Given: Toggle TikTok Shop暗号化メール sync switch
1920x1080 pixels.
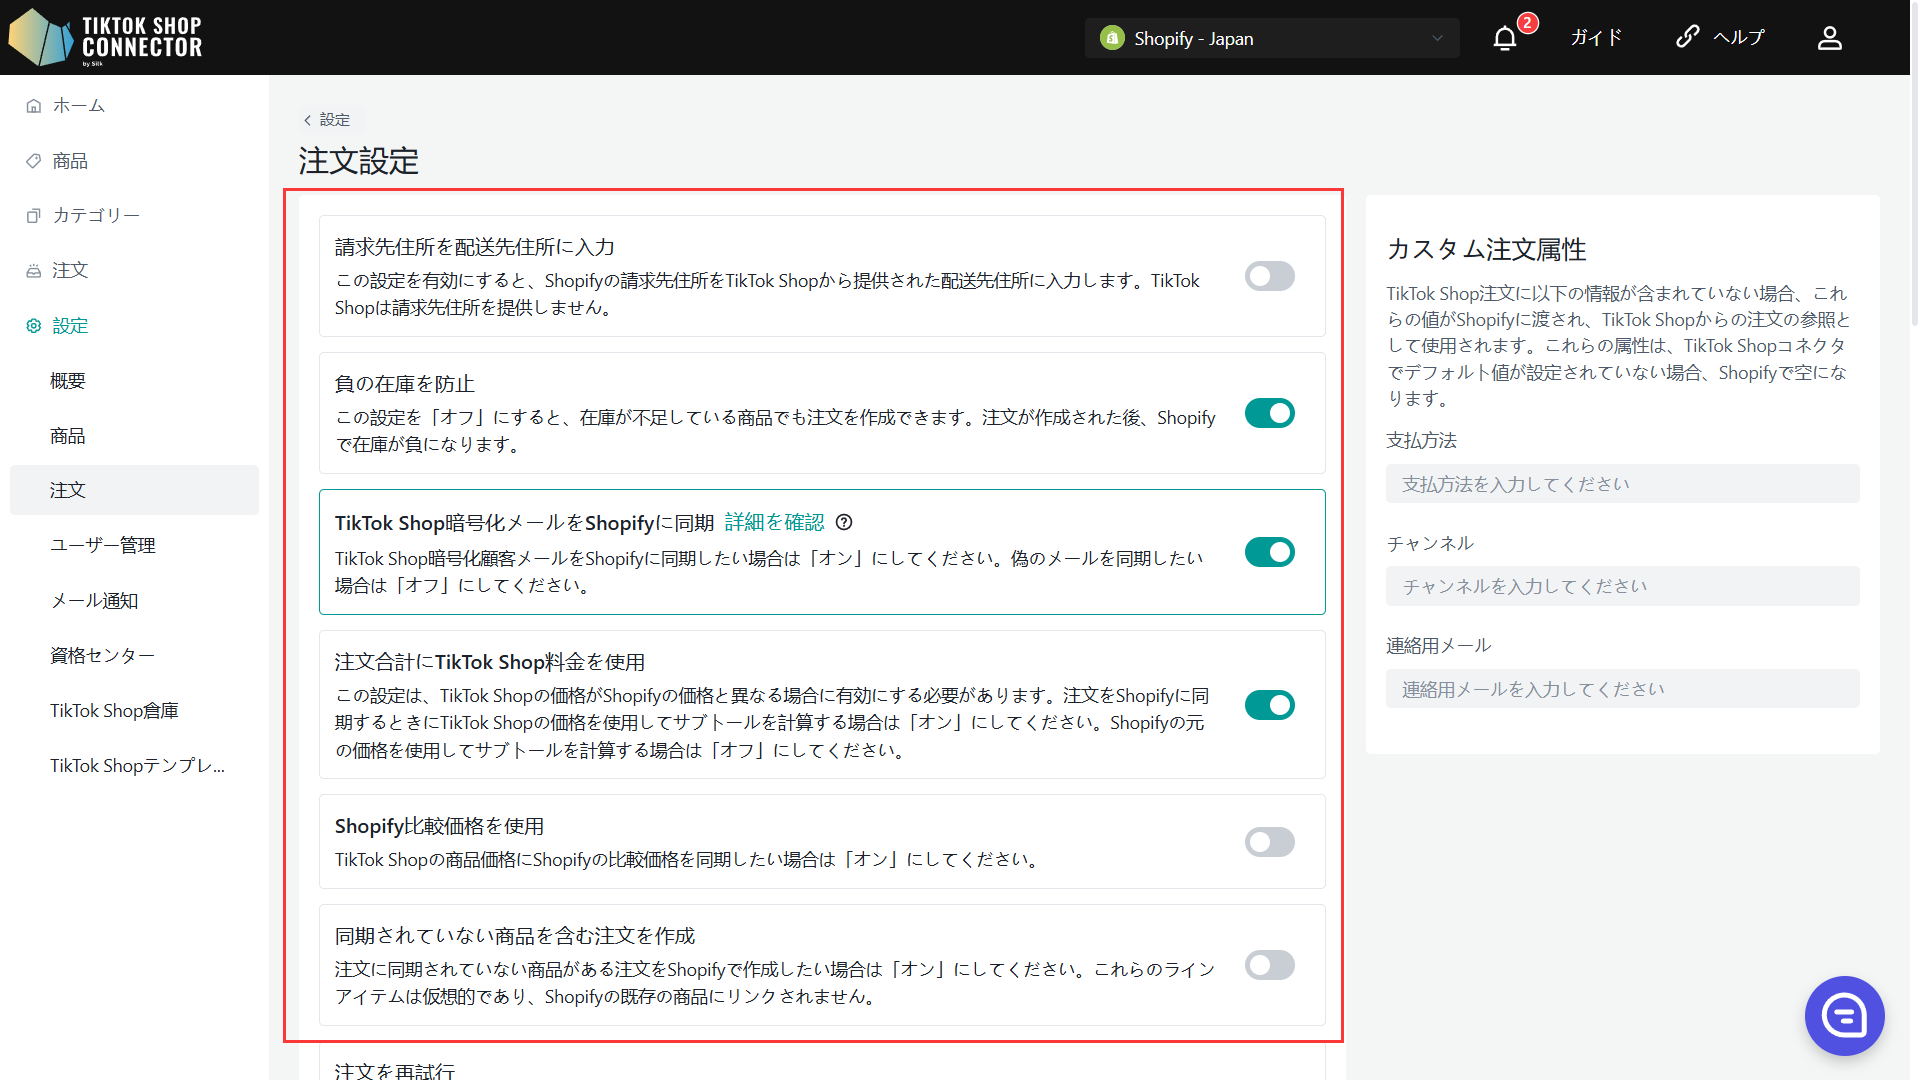Looking at the screenshot, I should tap(1269, 552).
